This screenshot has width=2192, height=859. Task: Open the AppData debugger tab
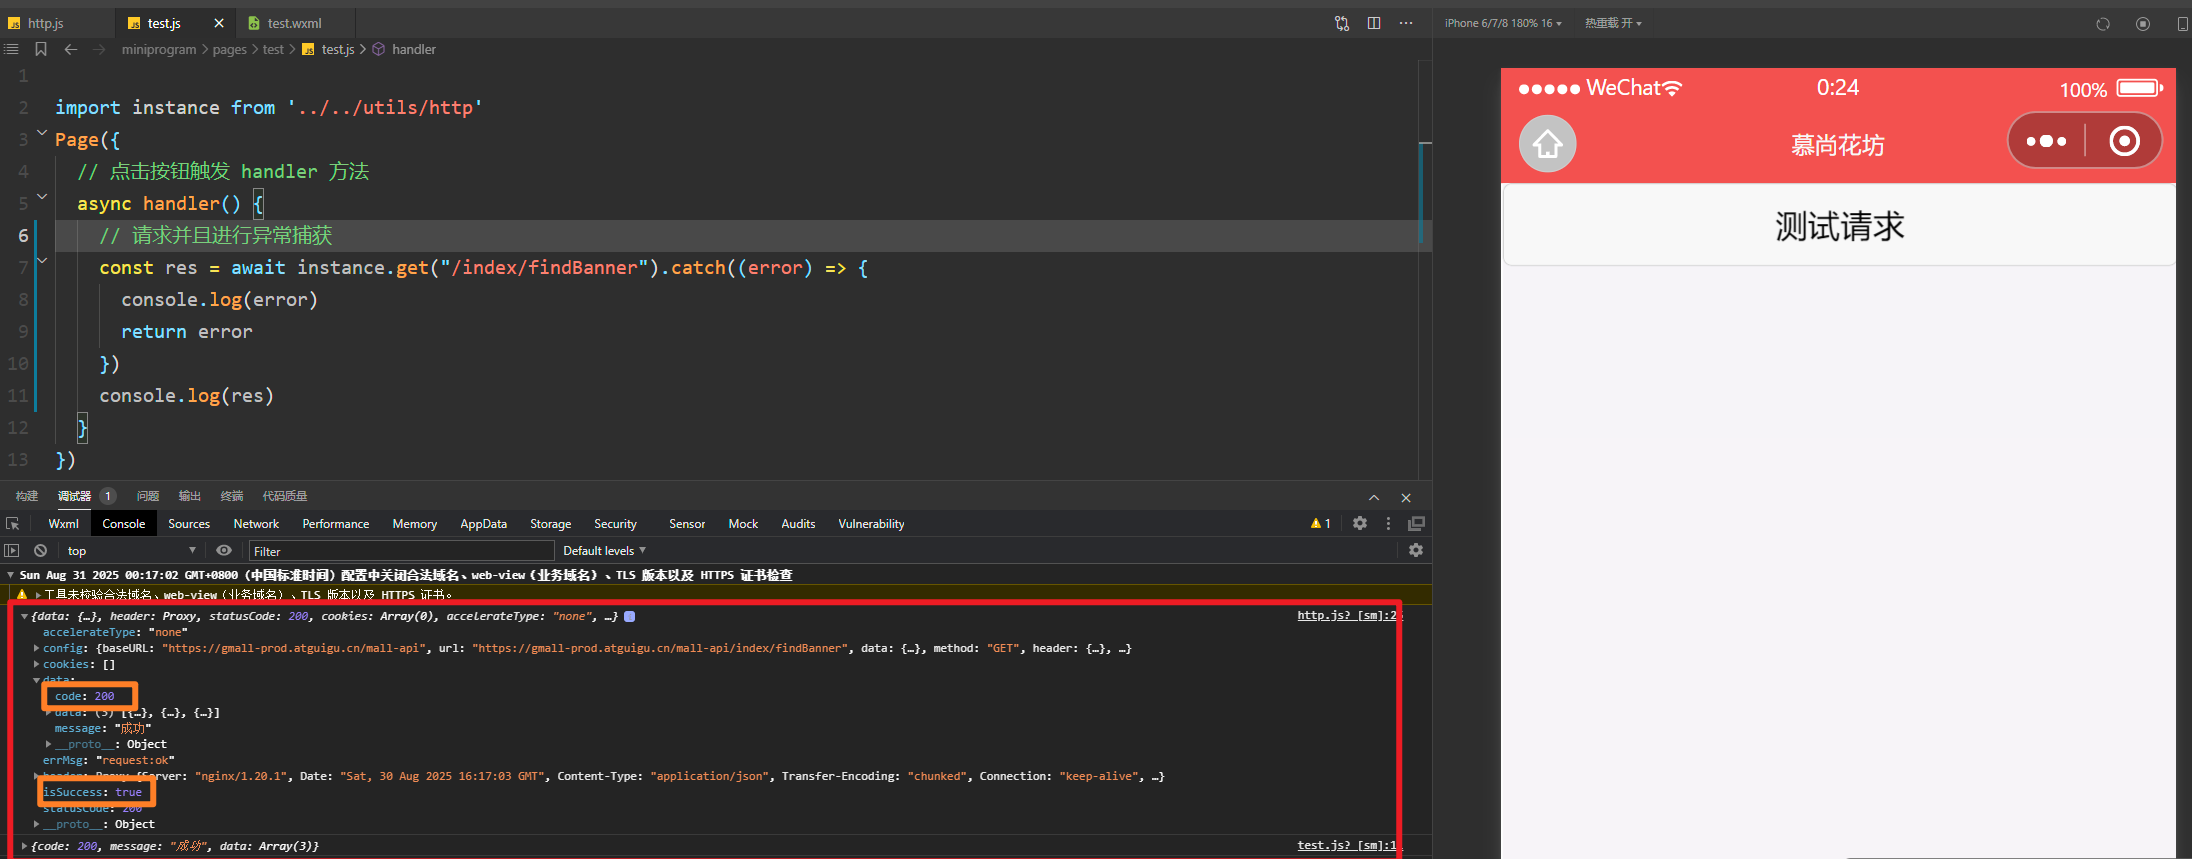click(483, 523)
